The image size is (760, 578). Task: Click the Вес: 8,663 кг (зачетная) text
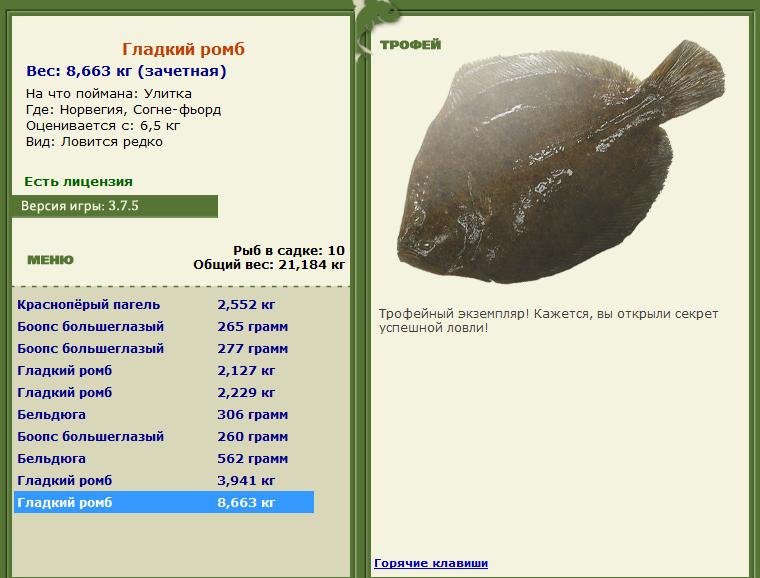click(127, 71)
